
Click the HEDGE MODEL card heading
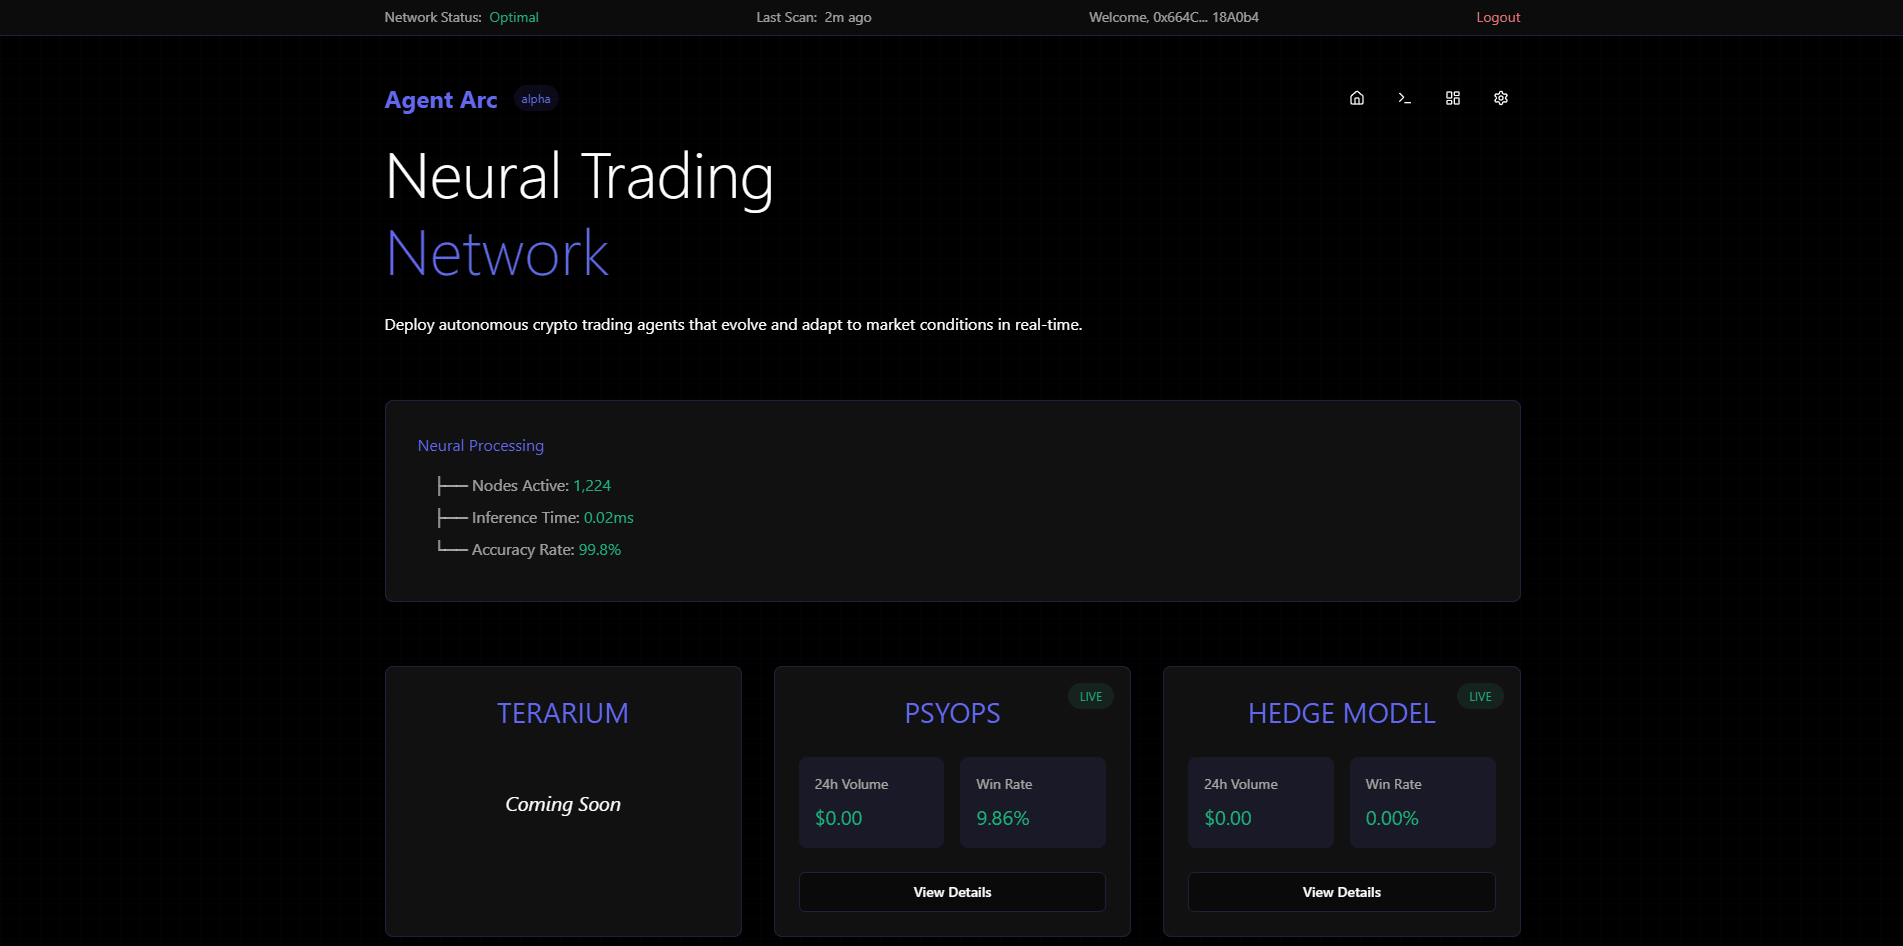1341,713
